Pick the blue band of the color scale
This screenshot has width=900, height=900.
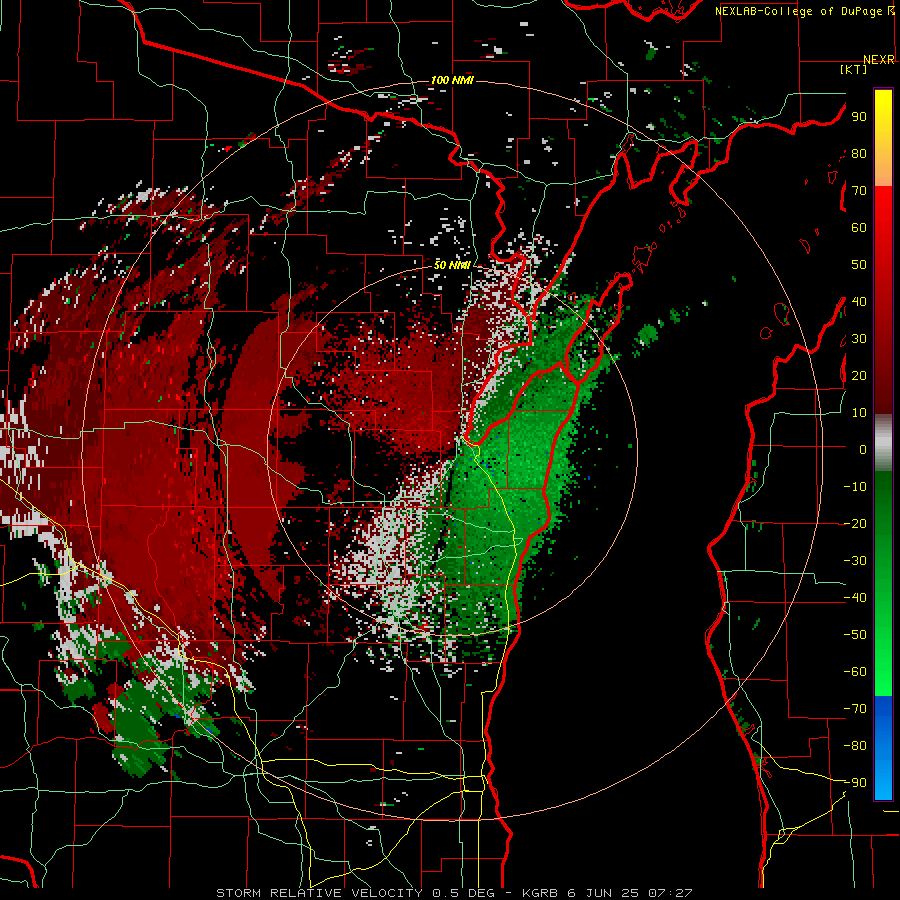coord(883,748)
